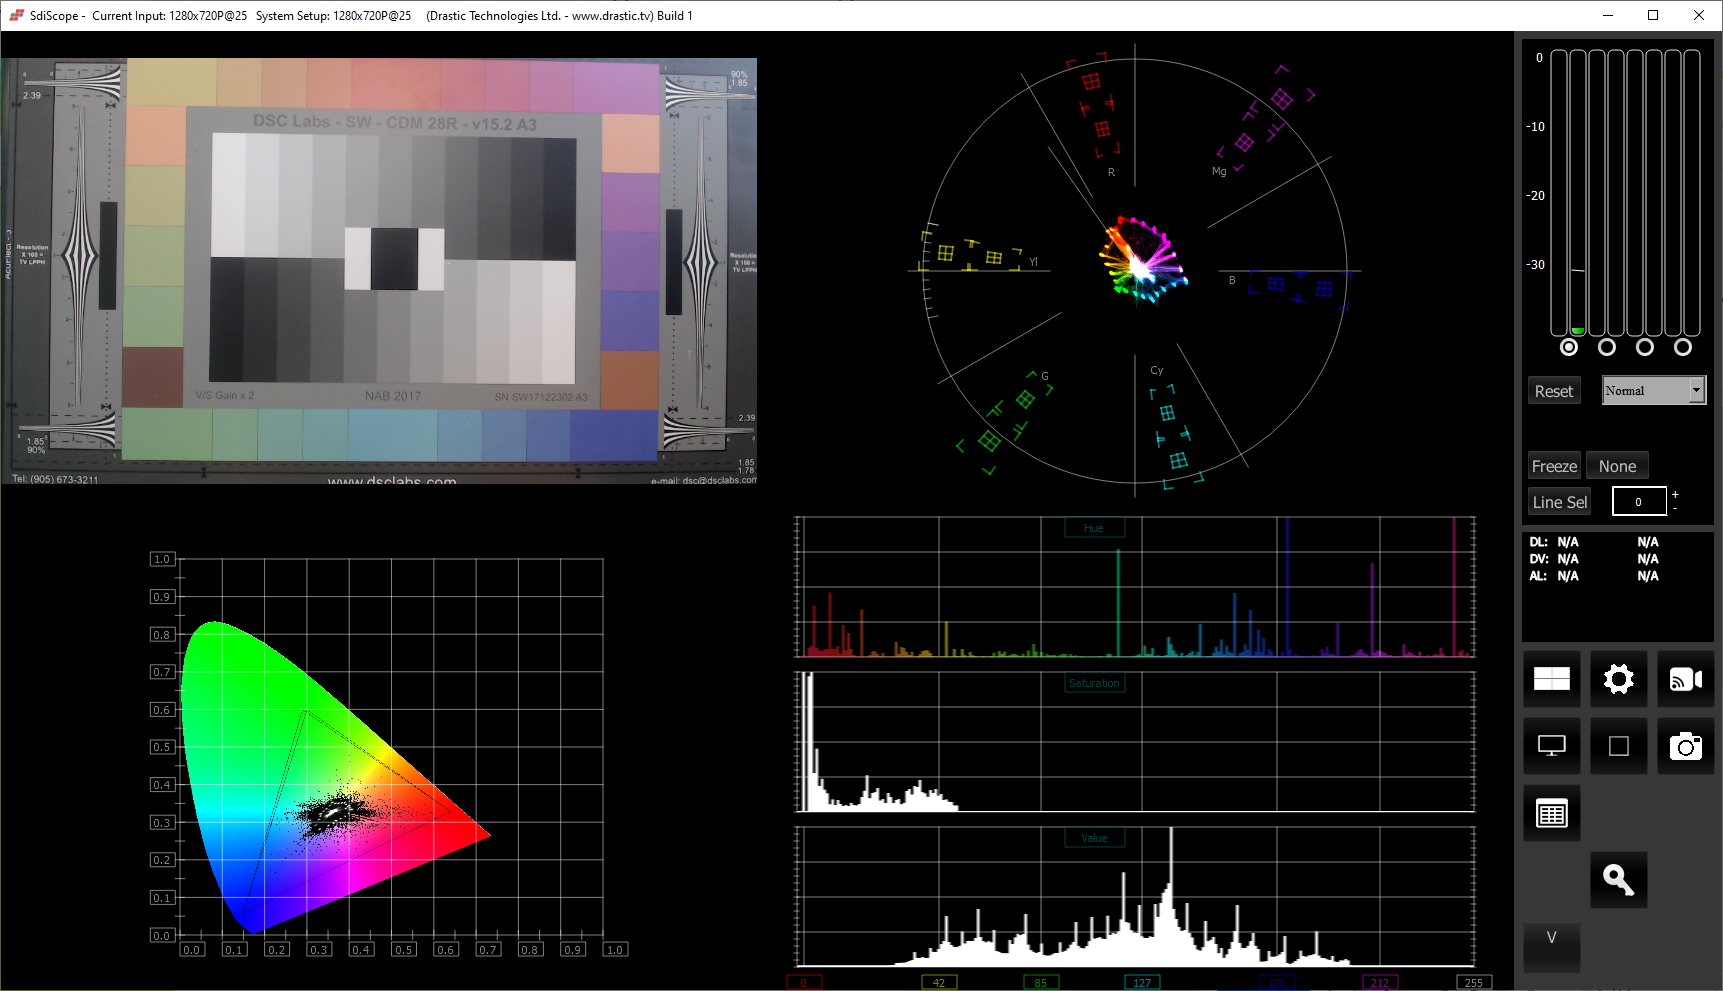This screenshot has height=991, width=1723.
Task: Click the 212 value scale label
Action: coord(1380,983)
